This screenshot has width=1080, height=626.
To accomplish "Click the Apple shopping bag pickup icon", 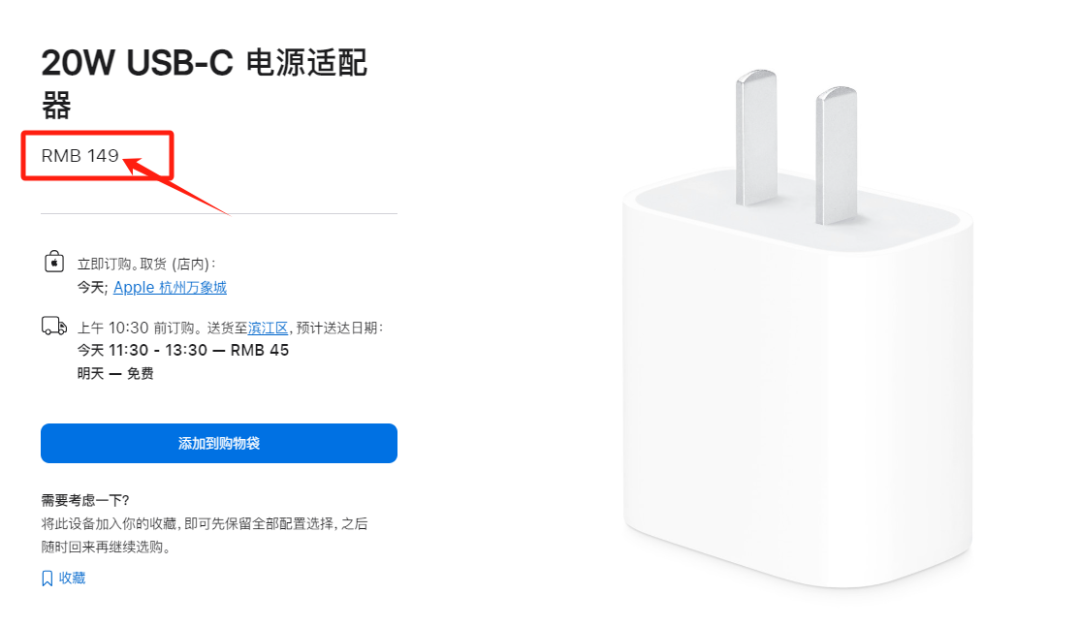I will tap(54, 262).
